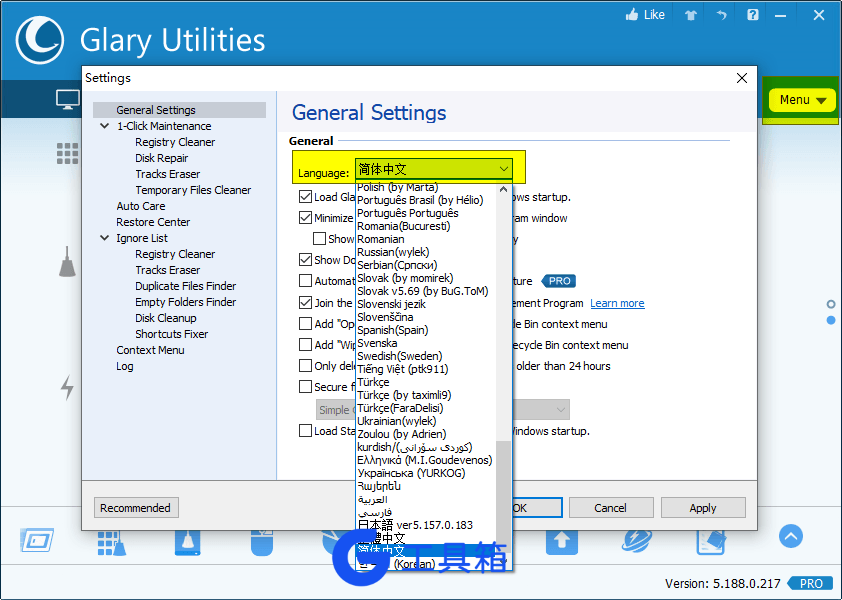Image resolution: width=842 pixels, height=600 pixels.
Task: Click the undo arrow icon in title bar
Action: point(721,15)
